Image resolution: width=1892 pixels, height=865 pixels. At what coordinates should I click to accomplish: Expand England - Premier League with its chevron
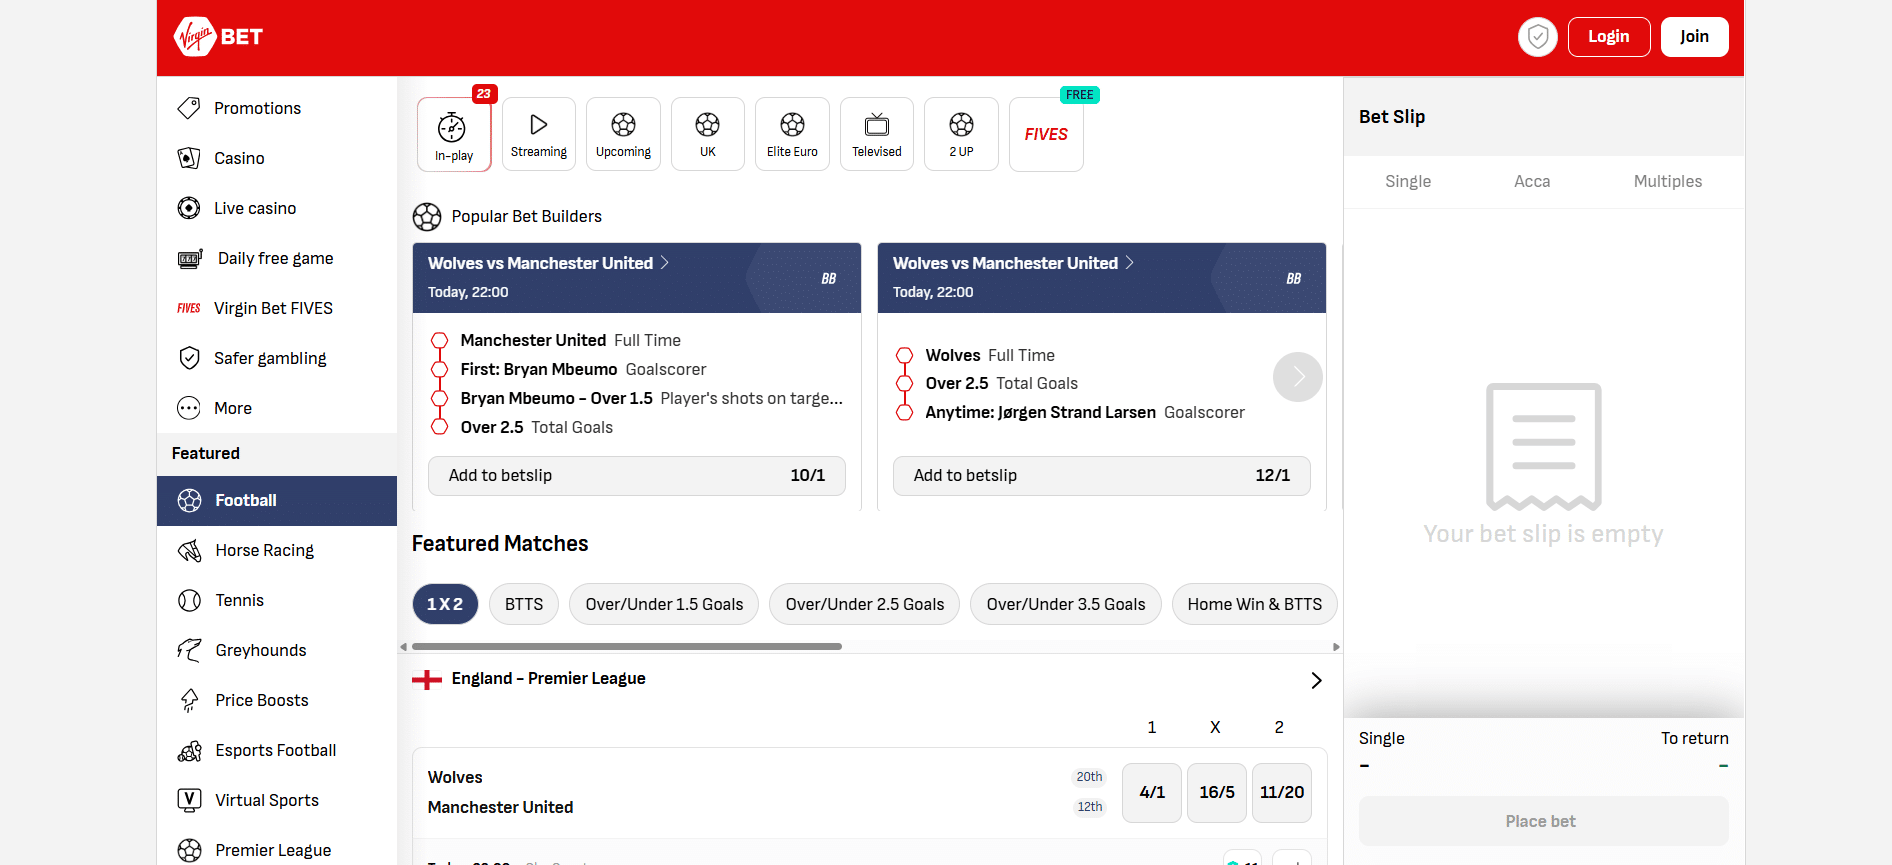point(1316,680)
